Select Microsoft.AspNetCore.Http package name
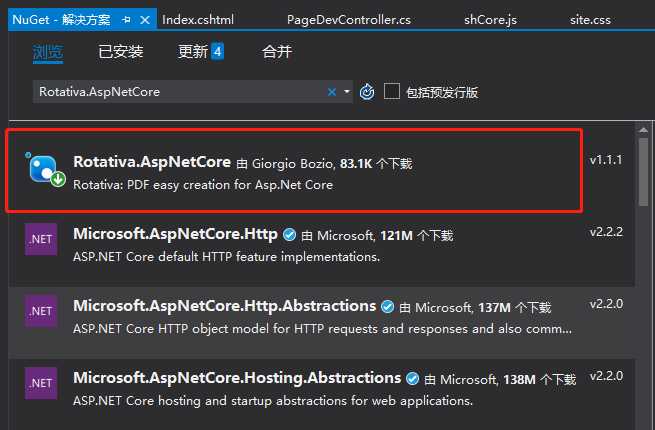 [175, 234]
